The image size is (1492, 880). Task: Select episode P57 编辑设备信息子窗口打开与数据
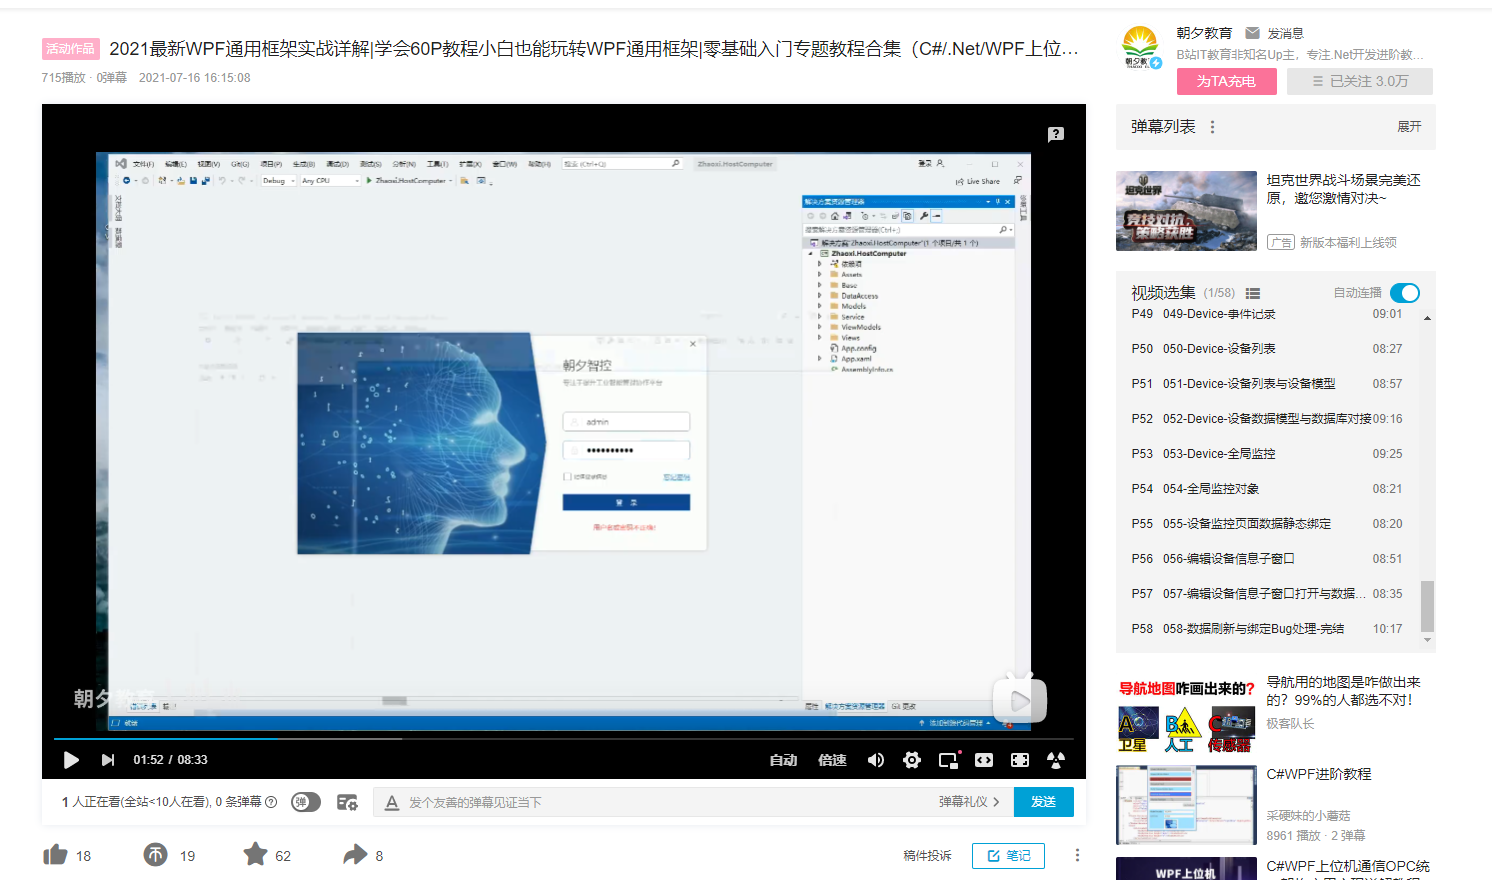coord(1267,594)
